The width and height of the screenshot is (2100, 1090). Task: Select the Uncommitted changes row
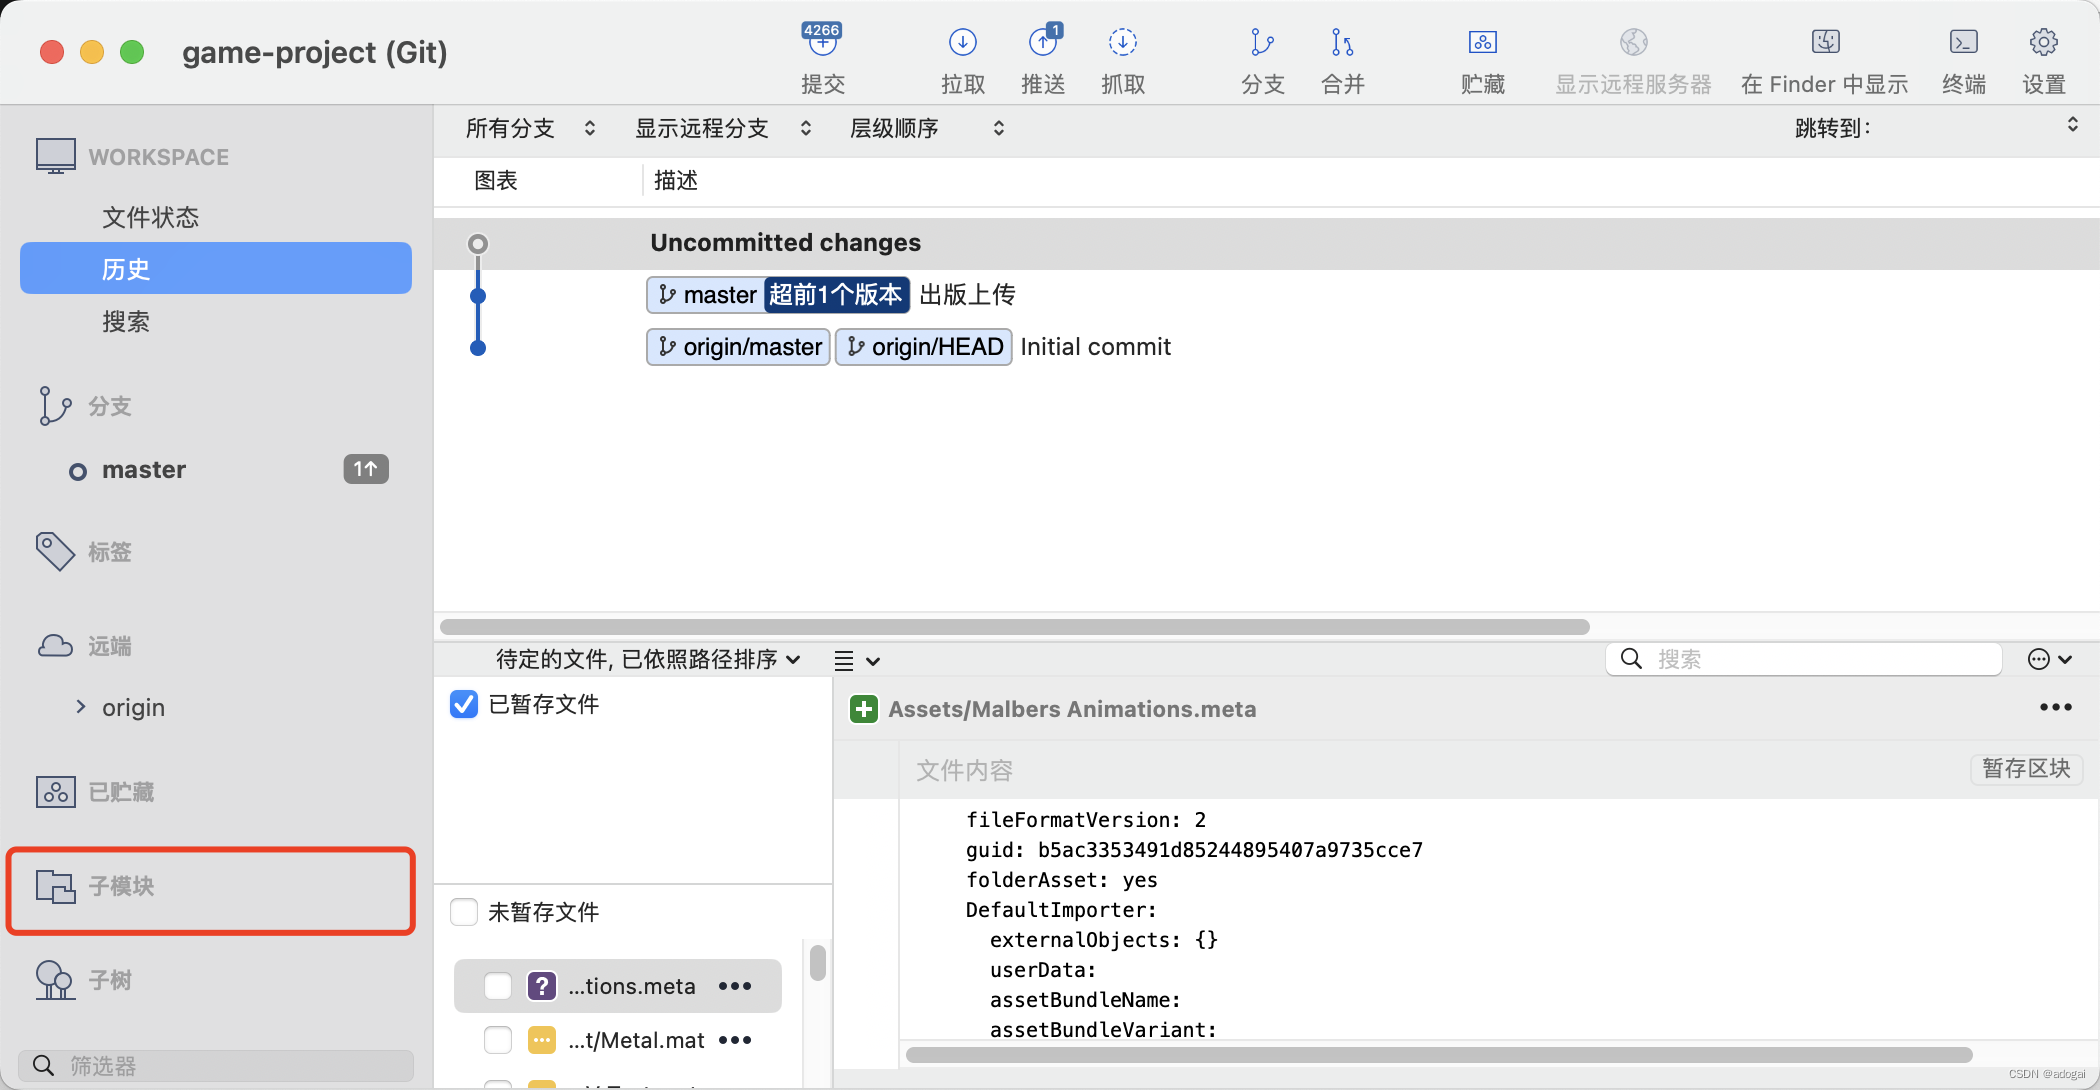pyautogui.click(x=1266, y=243)
